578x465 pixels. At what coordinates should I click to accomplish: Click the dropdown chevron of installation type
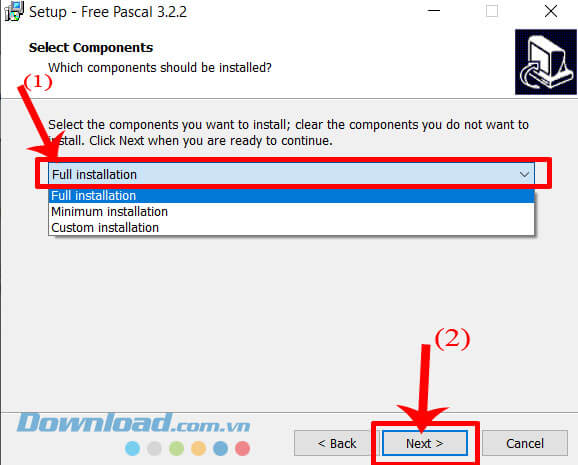click(x=524, y=174)
